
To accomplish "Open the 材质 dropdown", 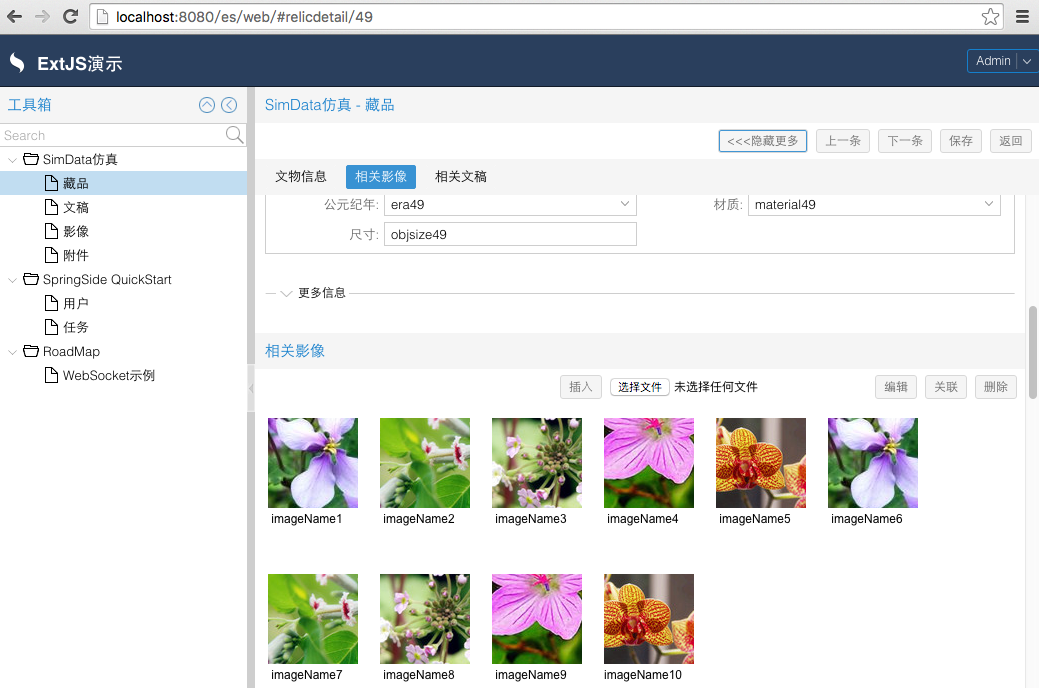I will click(989, 204).
